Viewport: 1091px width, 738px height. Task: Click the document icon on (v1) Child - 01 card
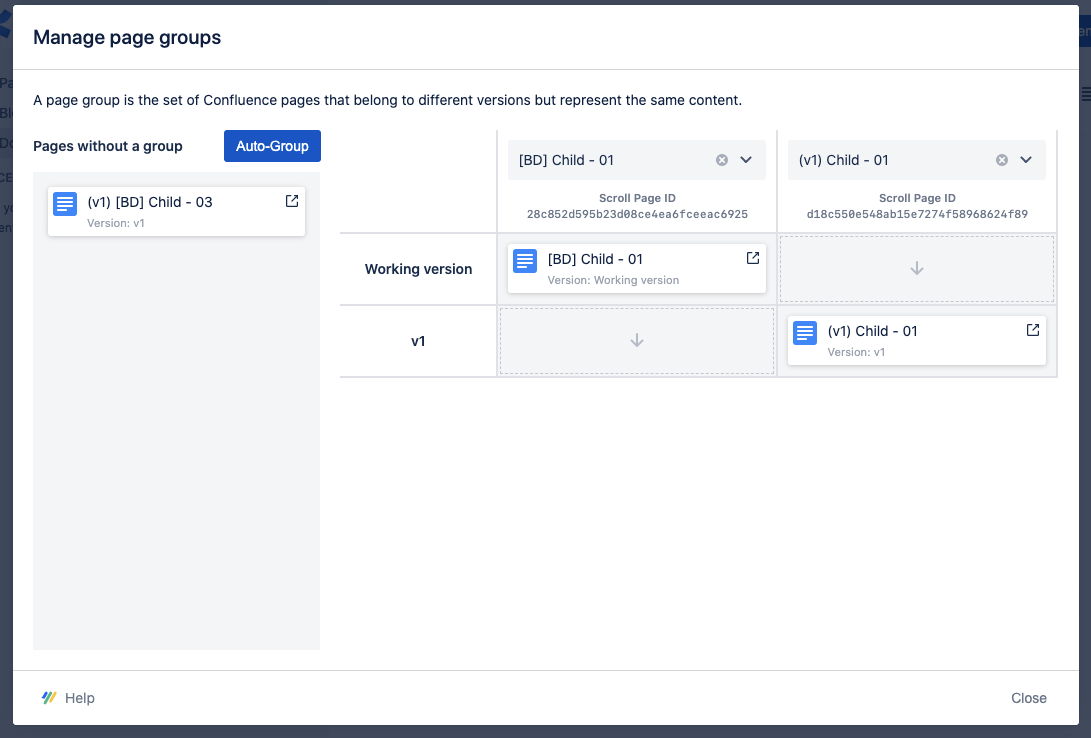(x=805, y=333)
